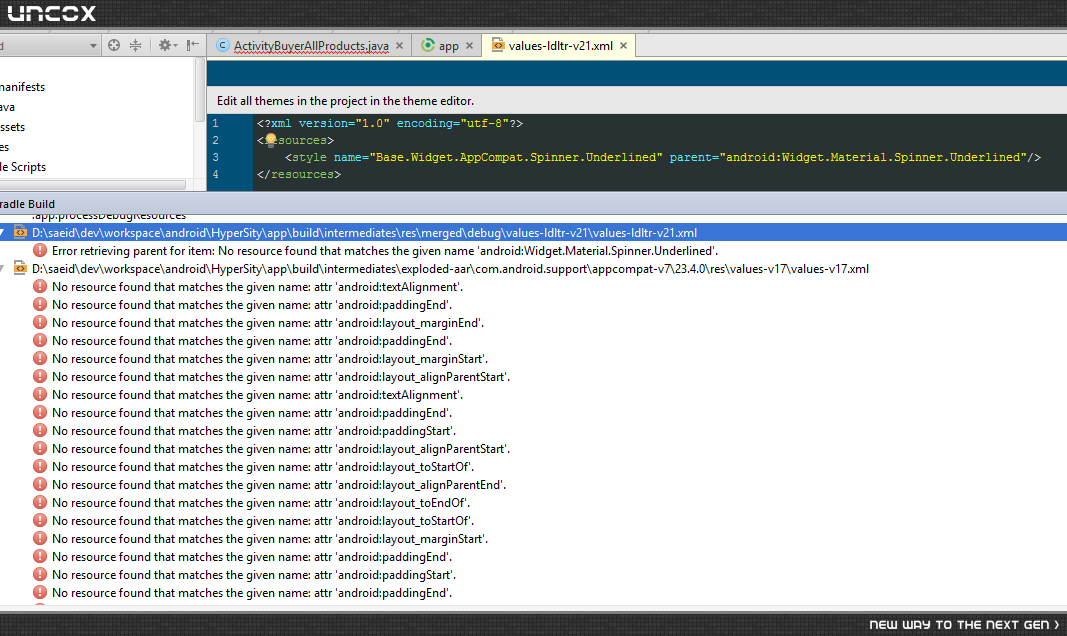Select the 'android:layout_alignParentEnd' error row
This screenshot has width=1067, height=636.
(x=279, y=485)
